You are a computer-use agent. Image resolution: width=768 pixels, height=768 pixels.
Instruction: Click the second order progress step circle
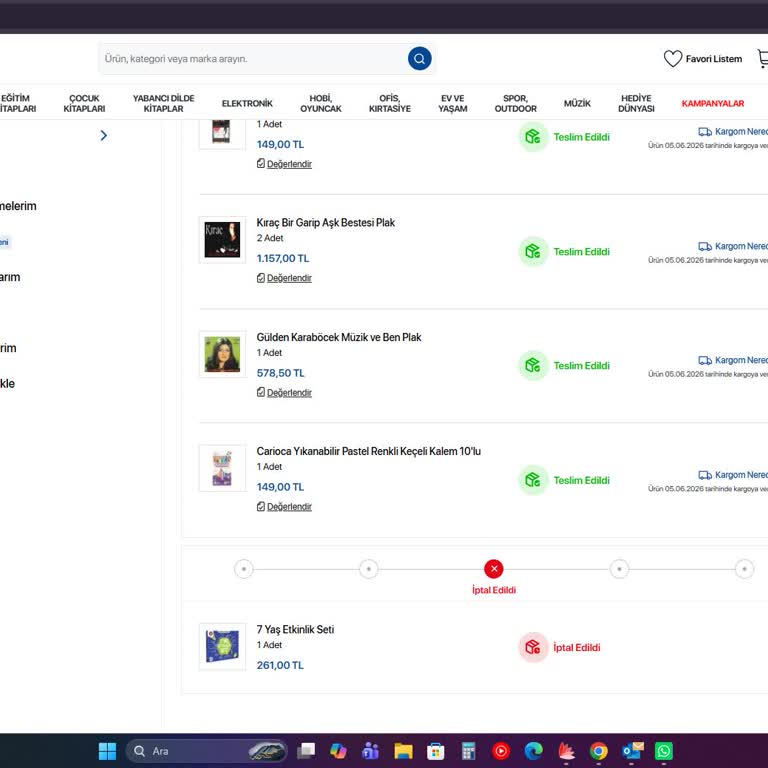tap(369, 569)
